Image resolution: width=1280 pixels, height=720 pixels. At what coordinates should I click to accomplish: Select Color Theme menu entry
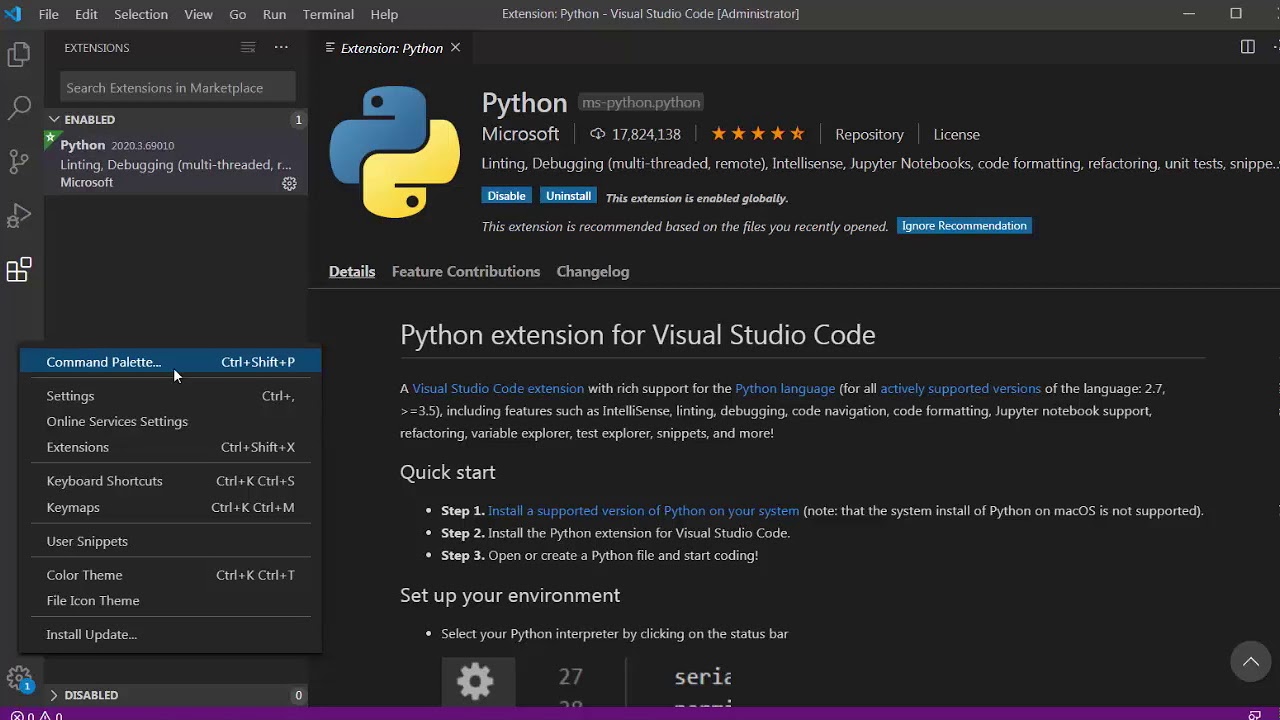[170, 575]
